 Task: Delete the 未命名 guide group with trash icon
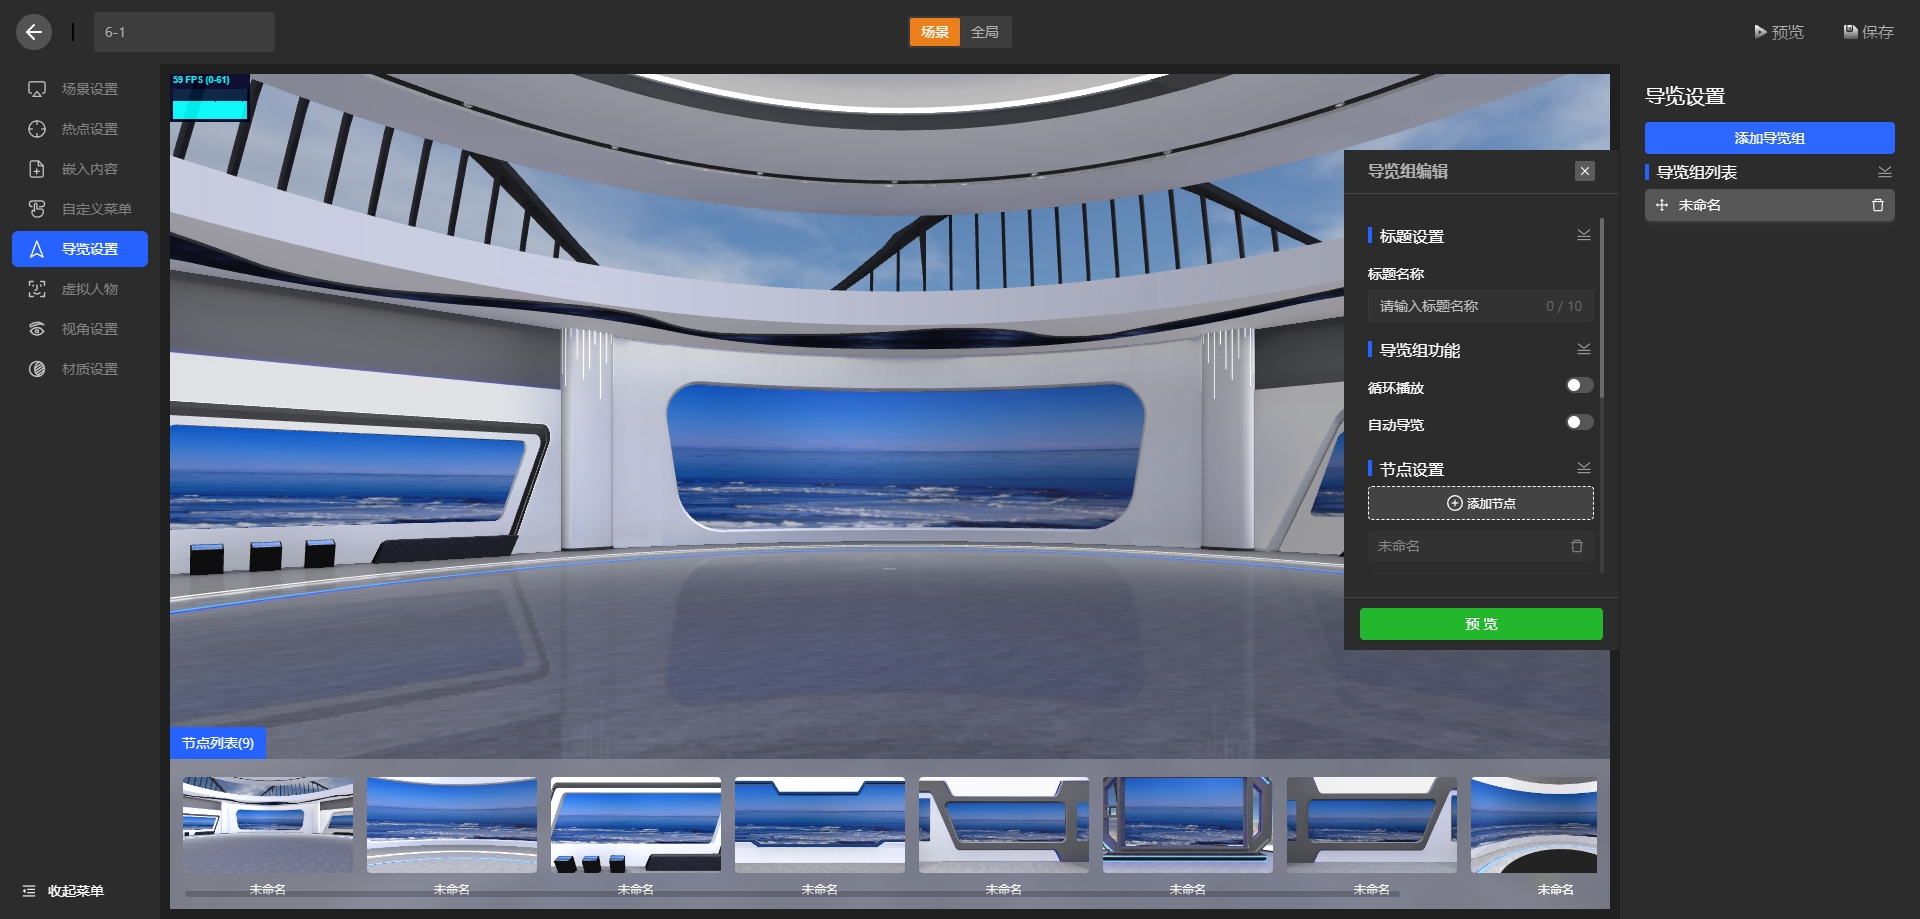coord(1877,205)
